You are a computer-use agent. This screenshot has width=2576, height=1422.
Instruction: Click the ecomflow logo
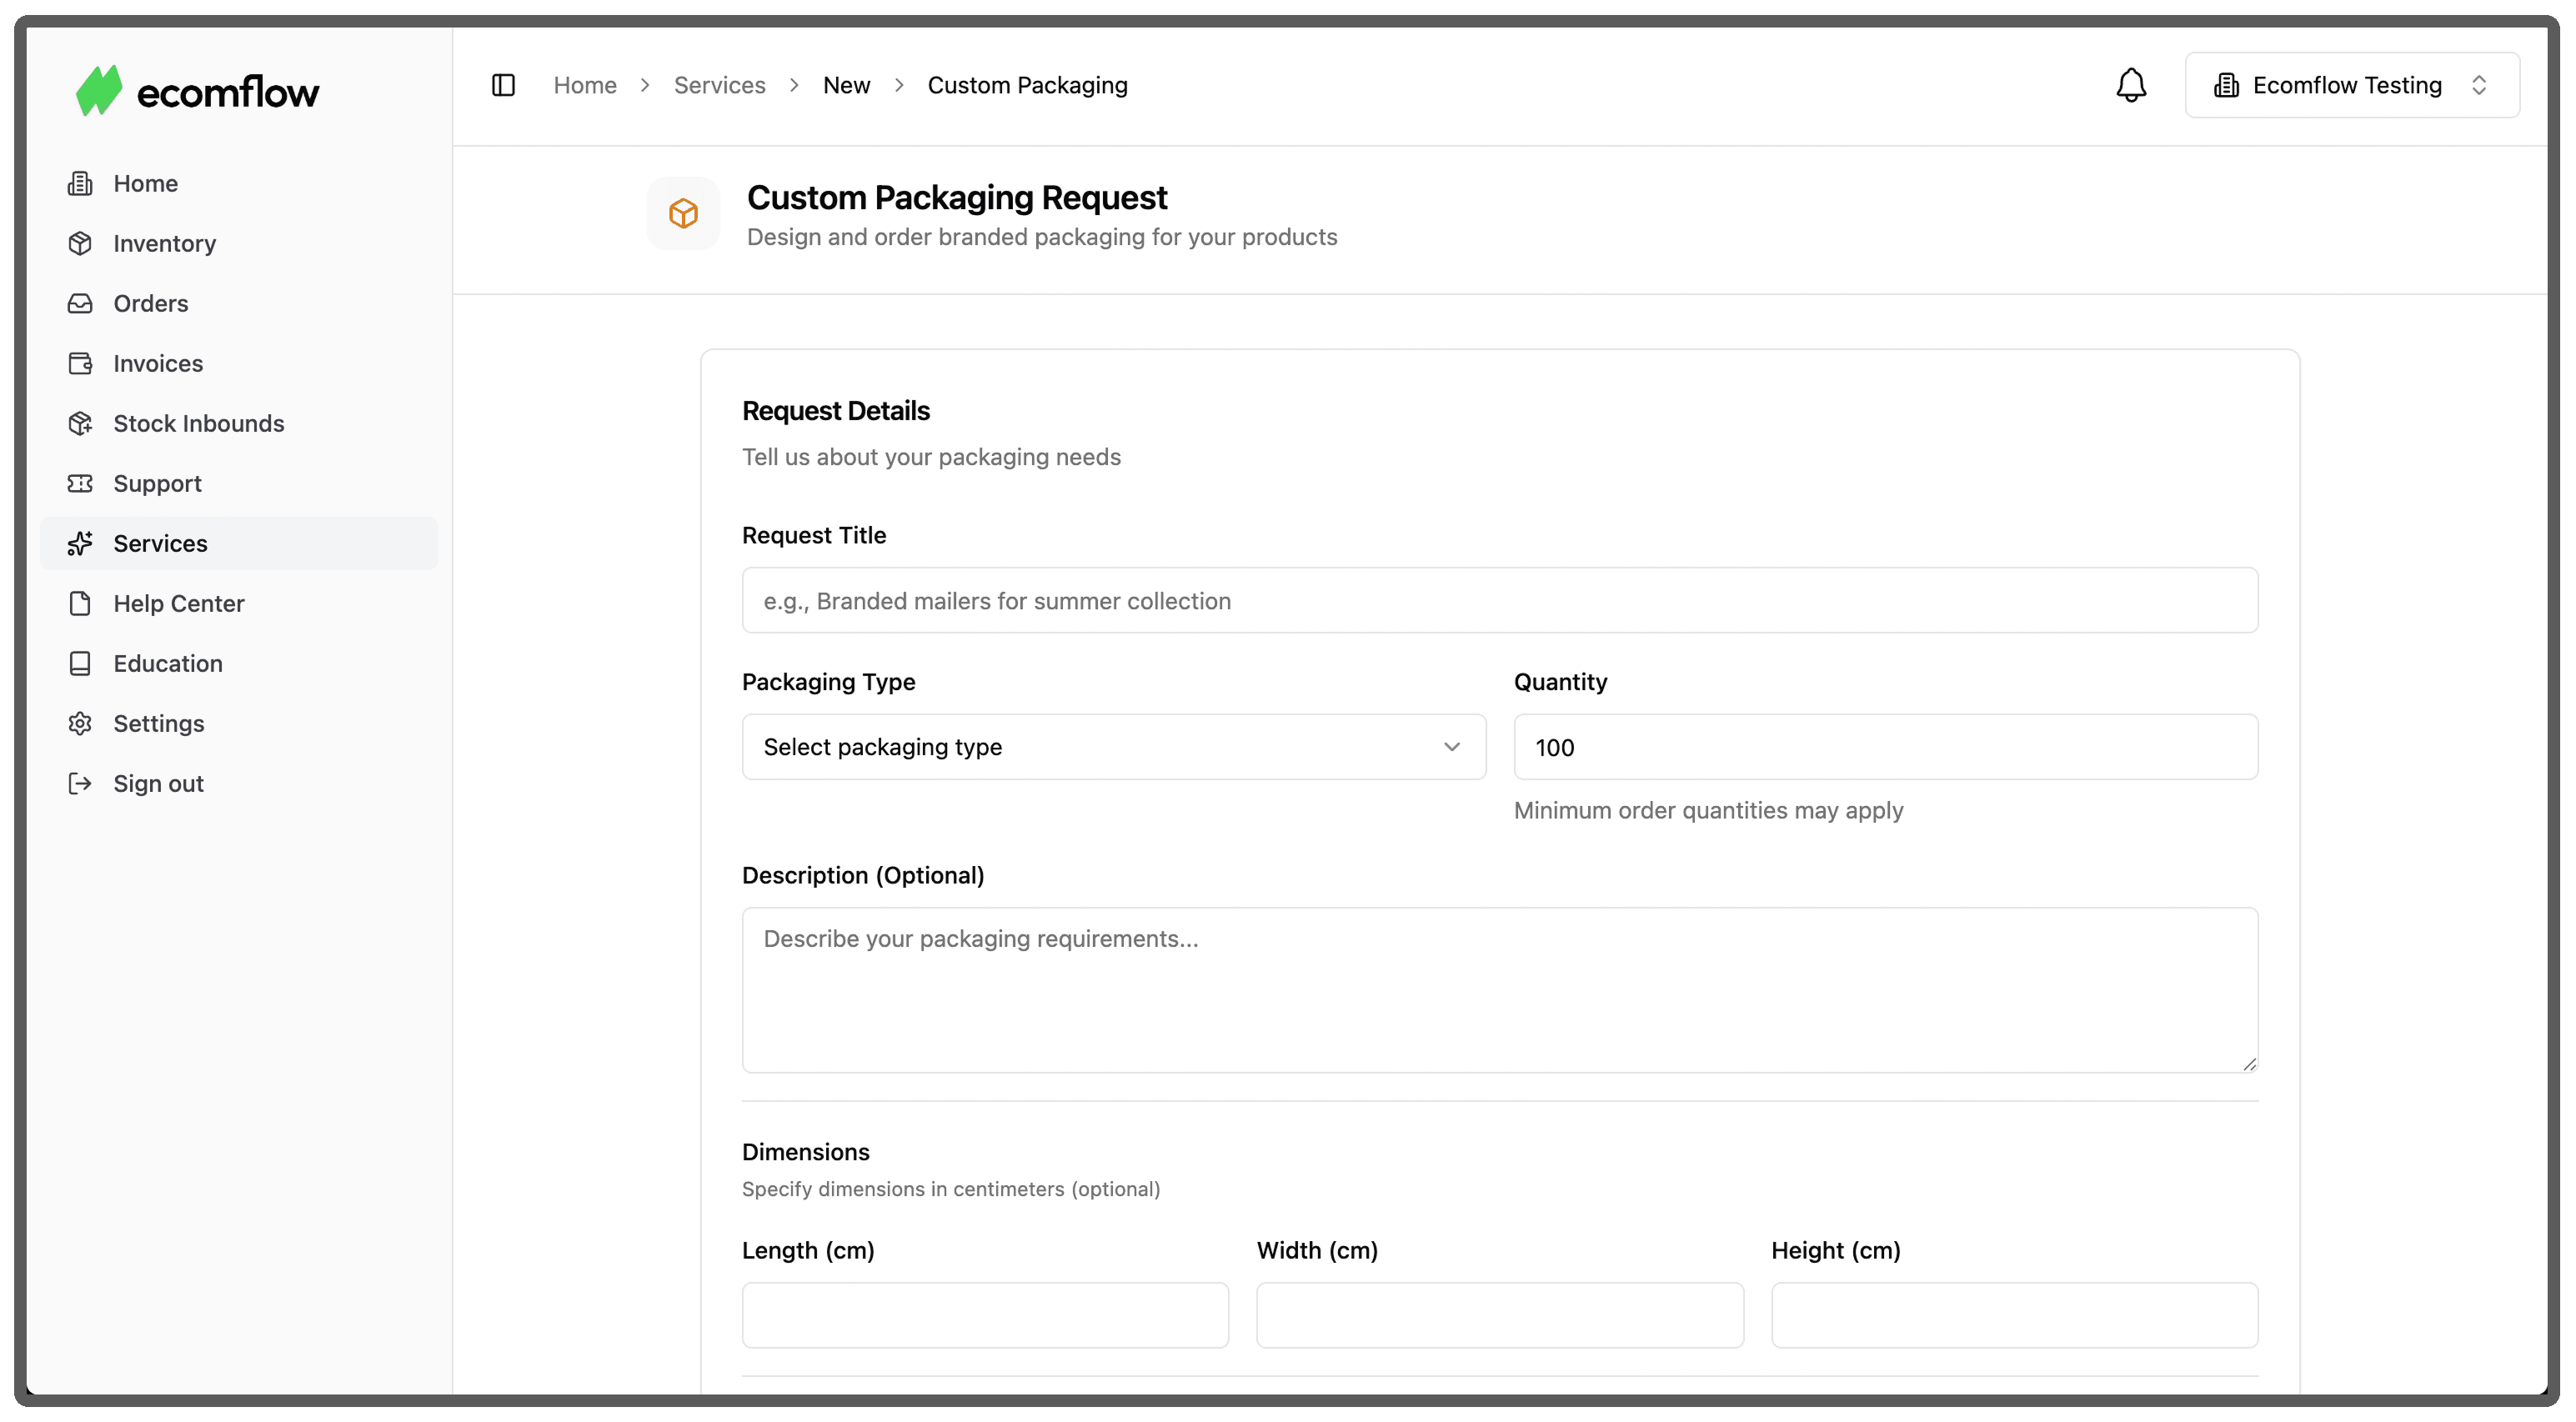tap(198, 91)
